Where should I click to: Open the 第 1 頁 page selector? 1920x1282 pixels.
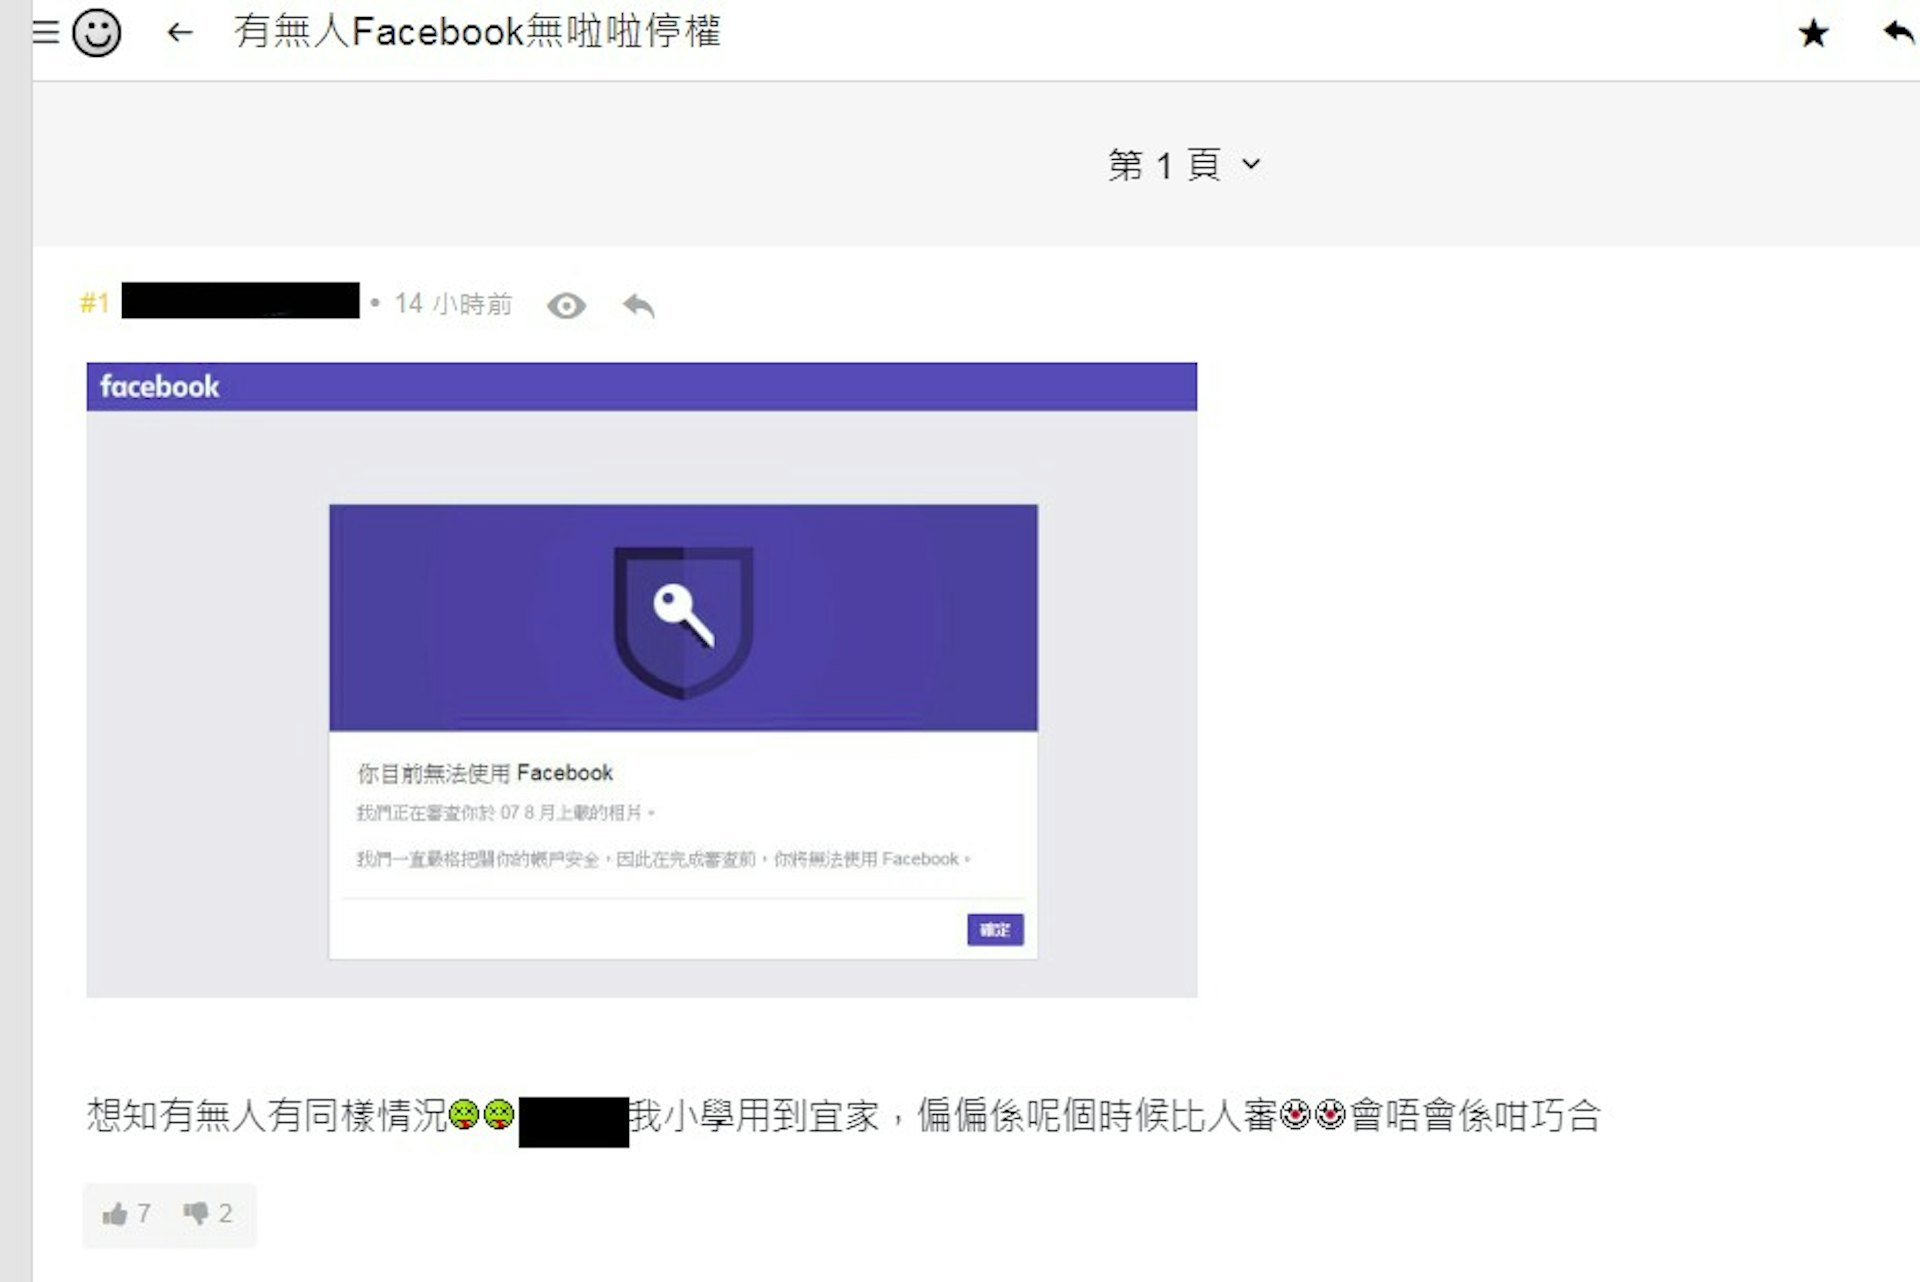point(1164,165)
